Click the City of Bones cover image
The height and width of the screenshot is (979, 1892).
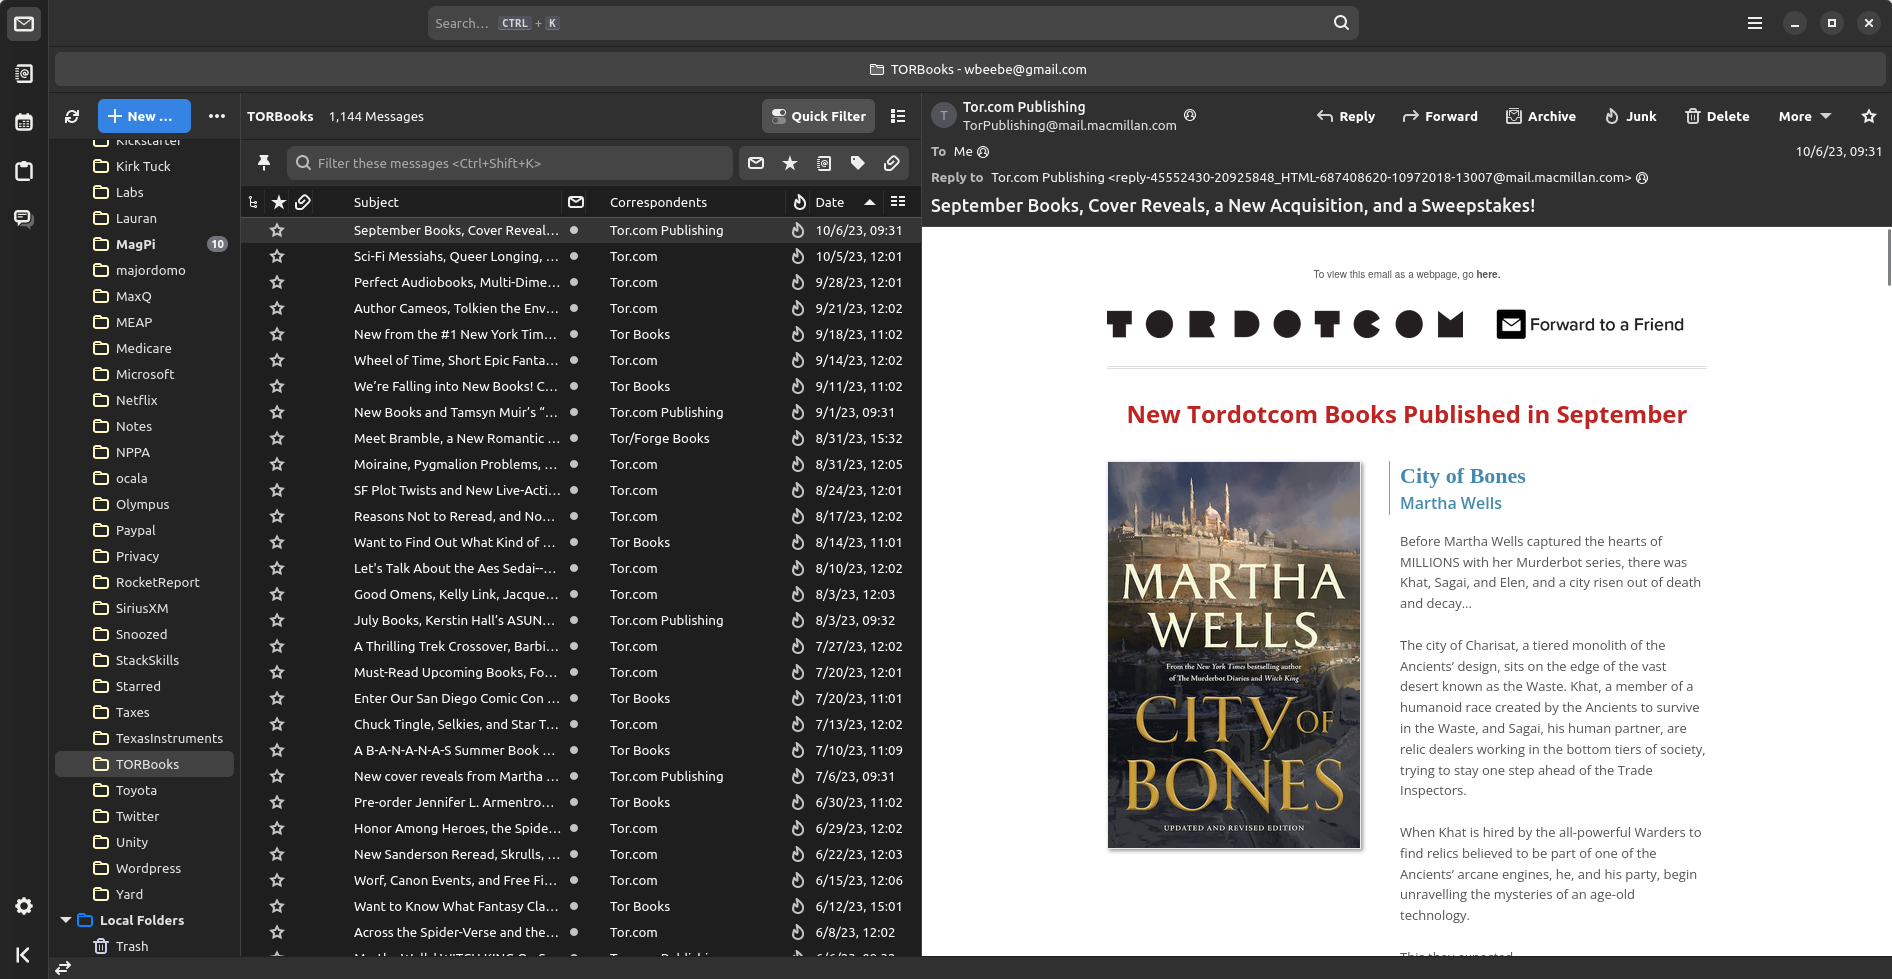coord(1234,655)
